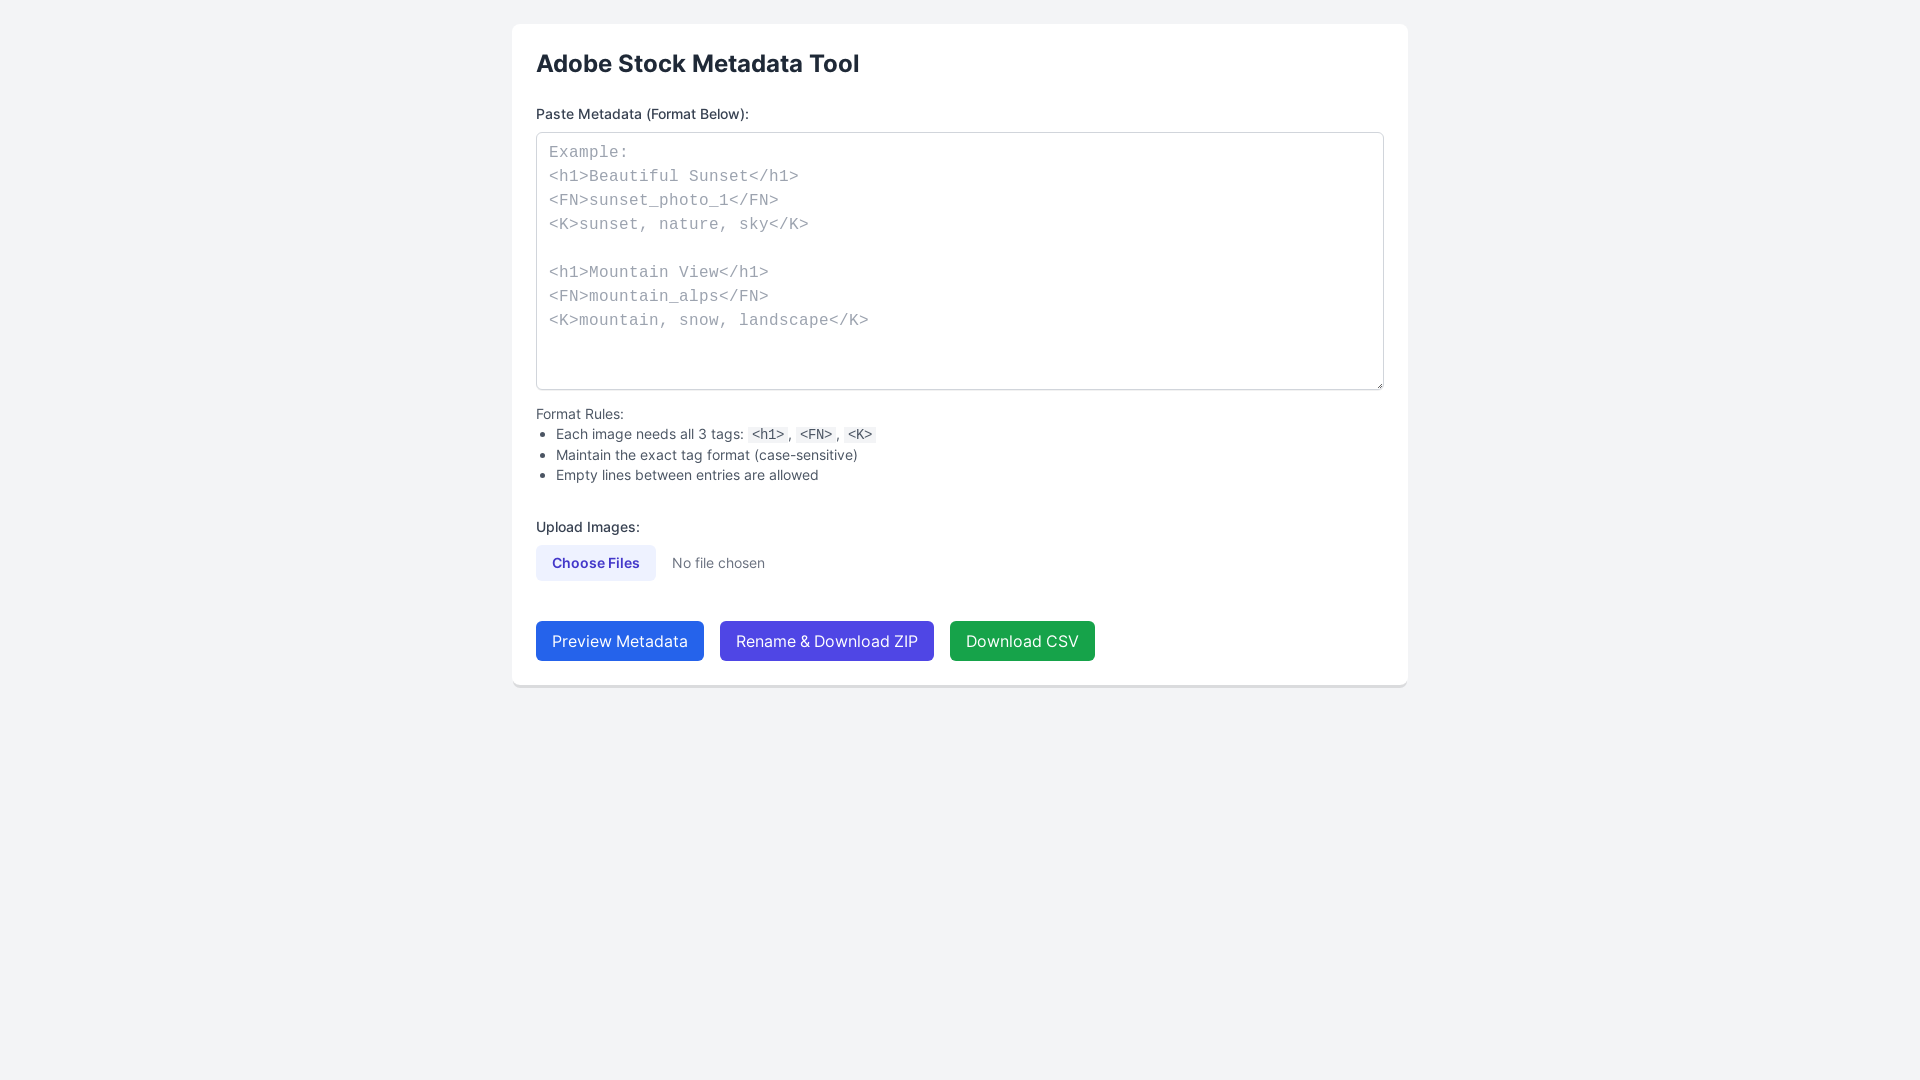This screenshot has height=1080, width=1920.
Task: Click the 'Format Rules:' text
Action: coord(580,414)
